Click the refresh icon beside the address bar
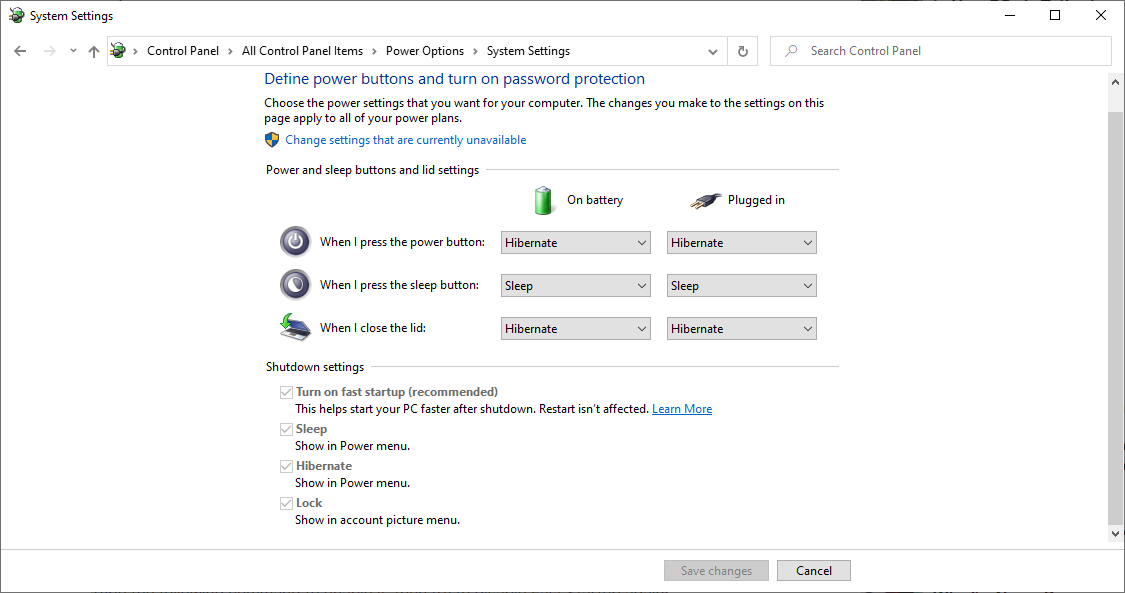1125x593 pixels. click(743, 51)
